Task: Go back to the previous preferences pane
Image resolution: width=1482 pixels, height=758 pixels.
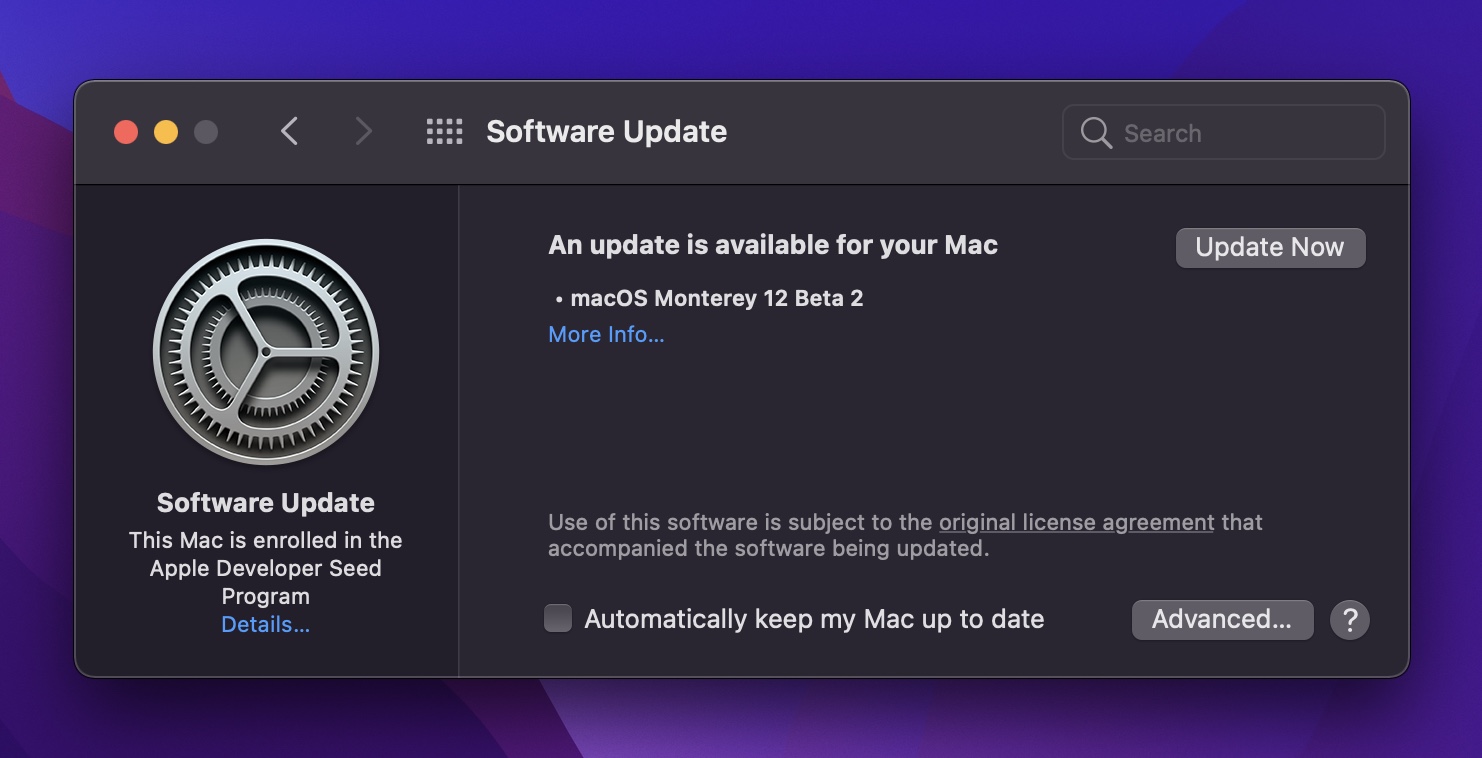Action: click(x=290, y=132)
